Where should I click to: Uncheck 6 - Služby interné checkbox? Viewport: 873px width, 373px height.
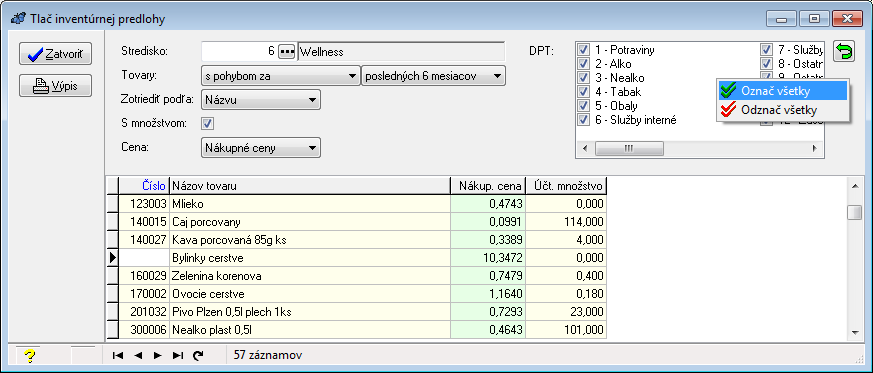coord(583,119)
